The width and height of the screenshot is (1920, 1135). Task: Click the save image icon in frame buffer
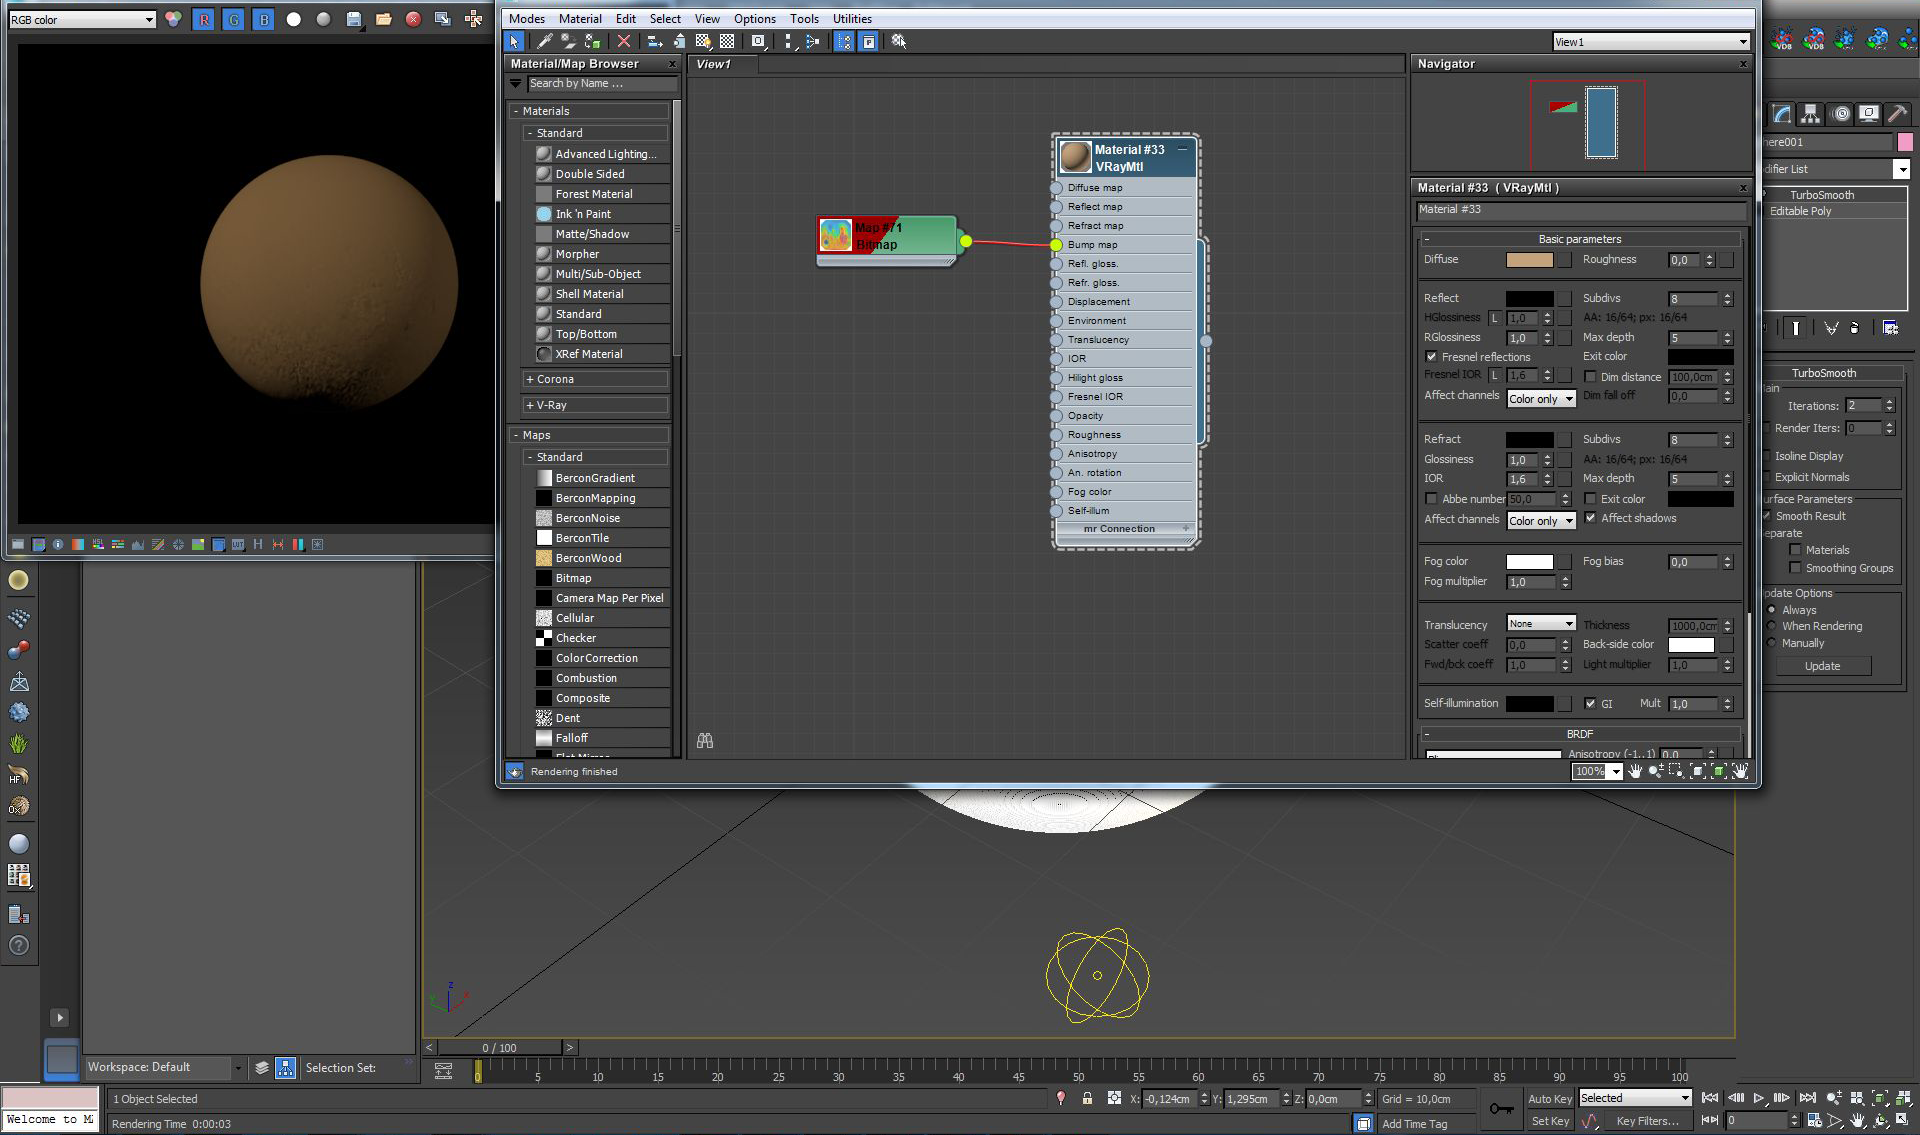(354, 19)
